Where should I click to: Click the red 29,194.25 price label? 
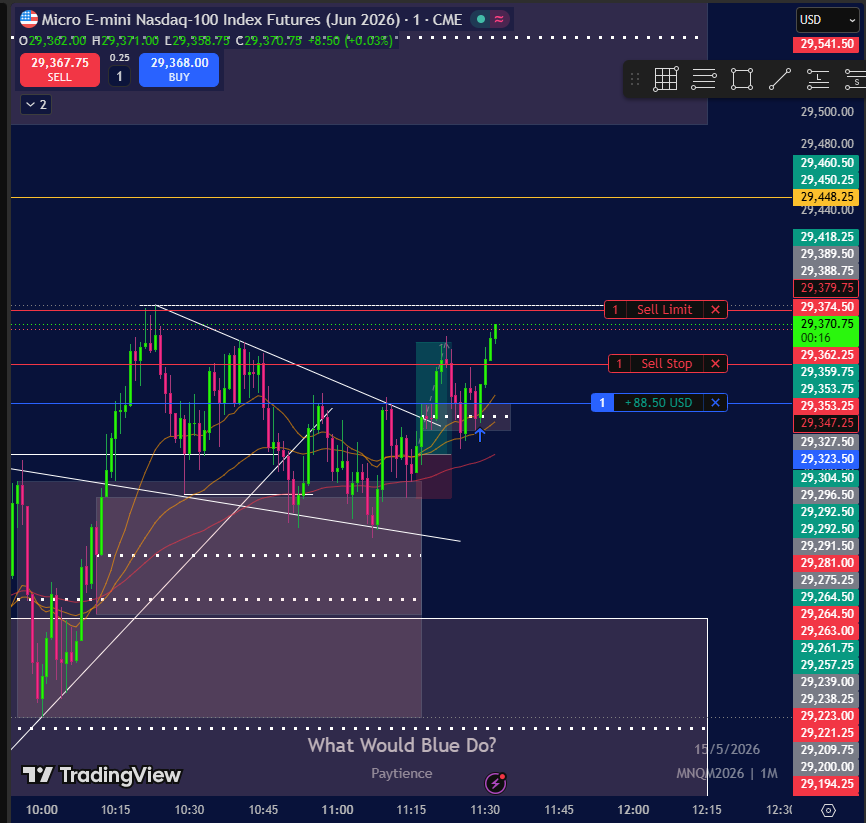[x=826, y=784]
